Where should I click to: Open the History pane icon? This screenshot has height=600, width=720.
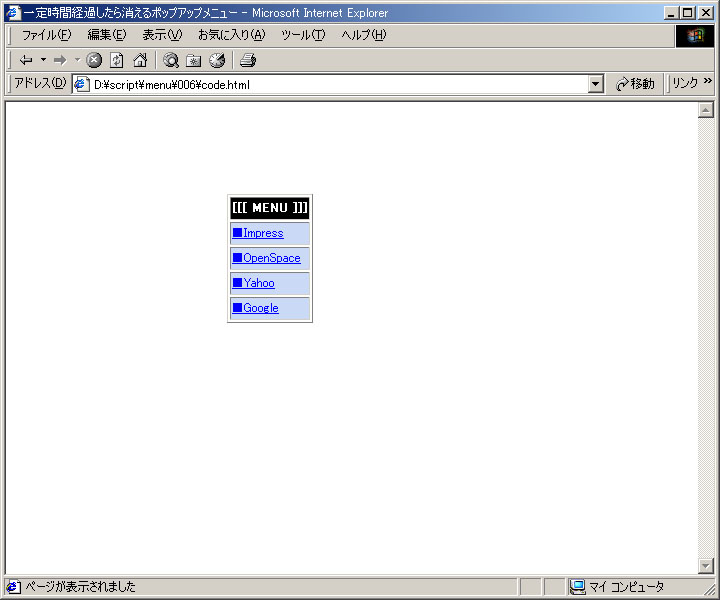point(217,60)
